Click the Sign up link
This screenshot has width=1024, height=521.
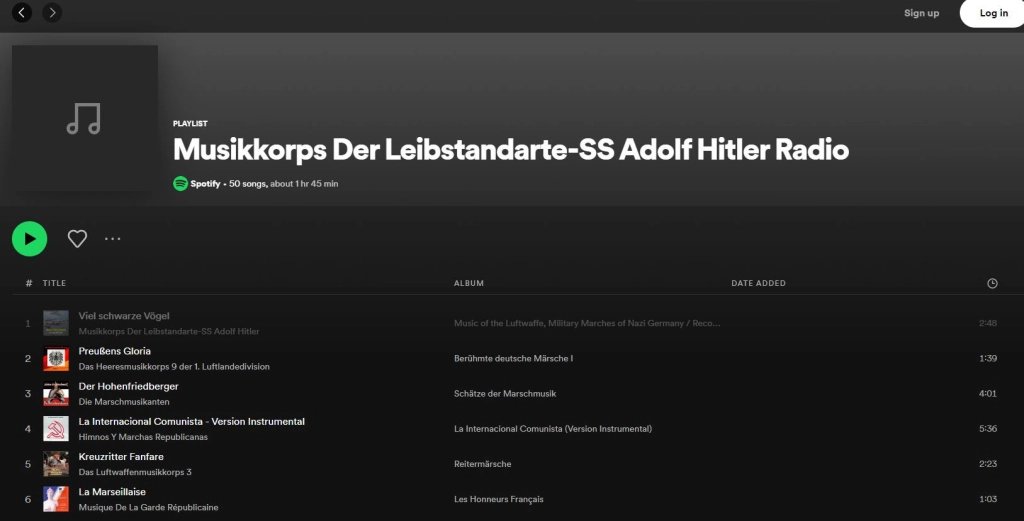tap(921, 13)
